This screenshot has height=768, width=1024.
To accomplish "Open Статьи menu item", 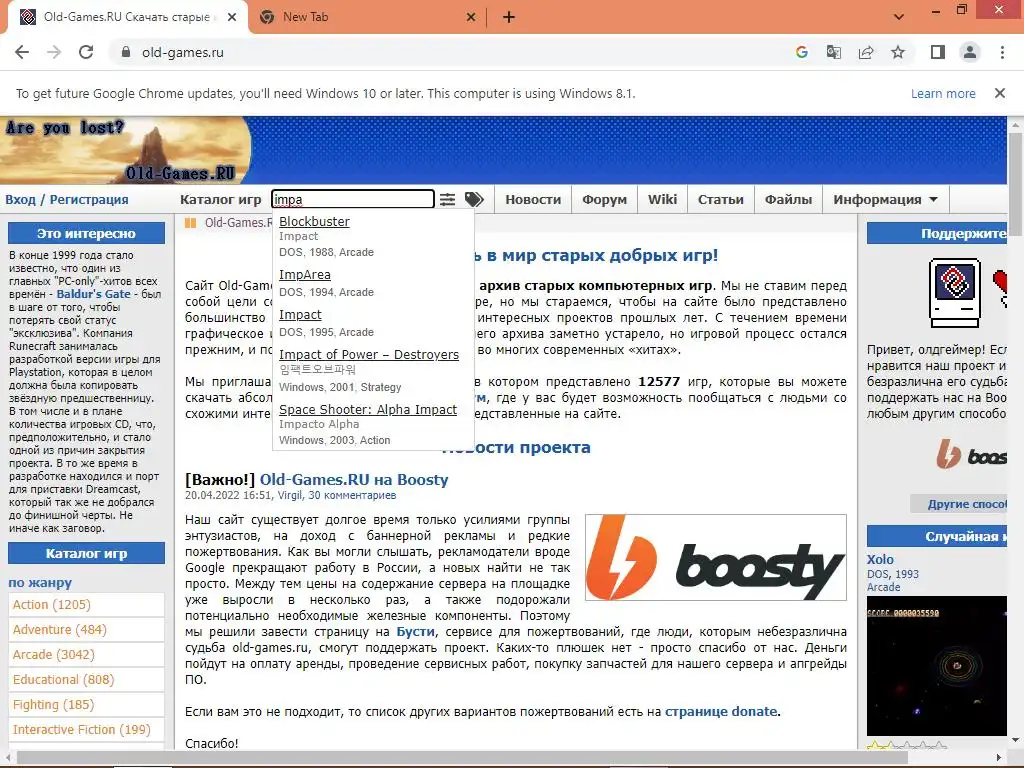I will pyautogui.click(x=720, y=199).
